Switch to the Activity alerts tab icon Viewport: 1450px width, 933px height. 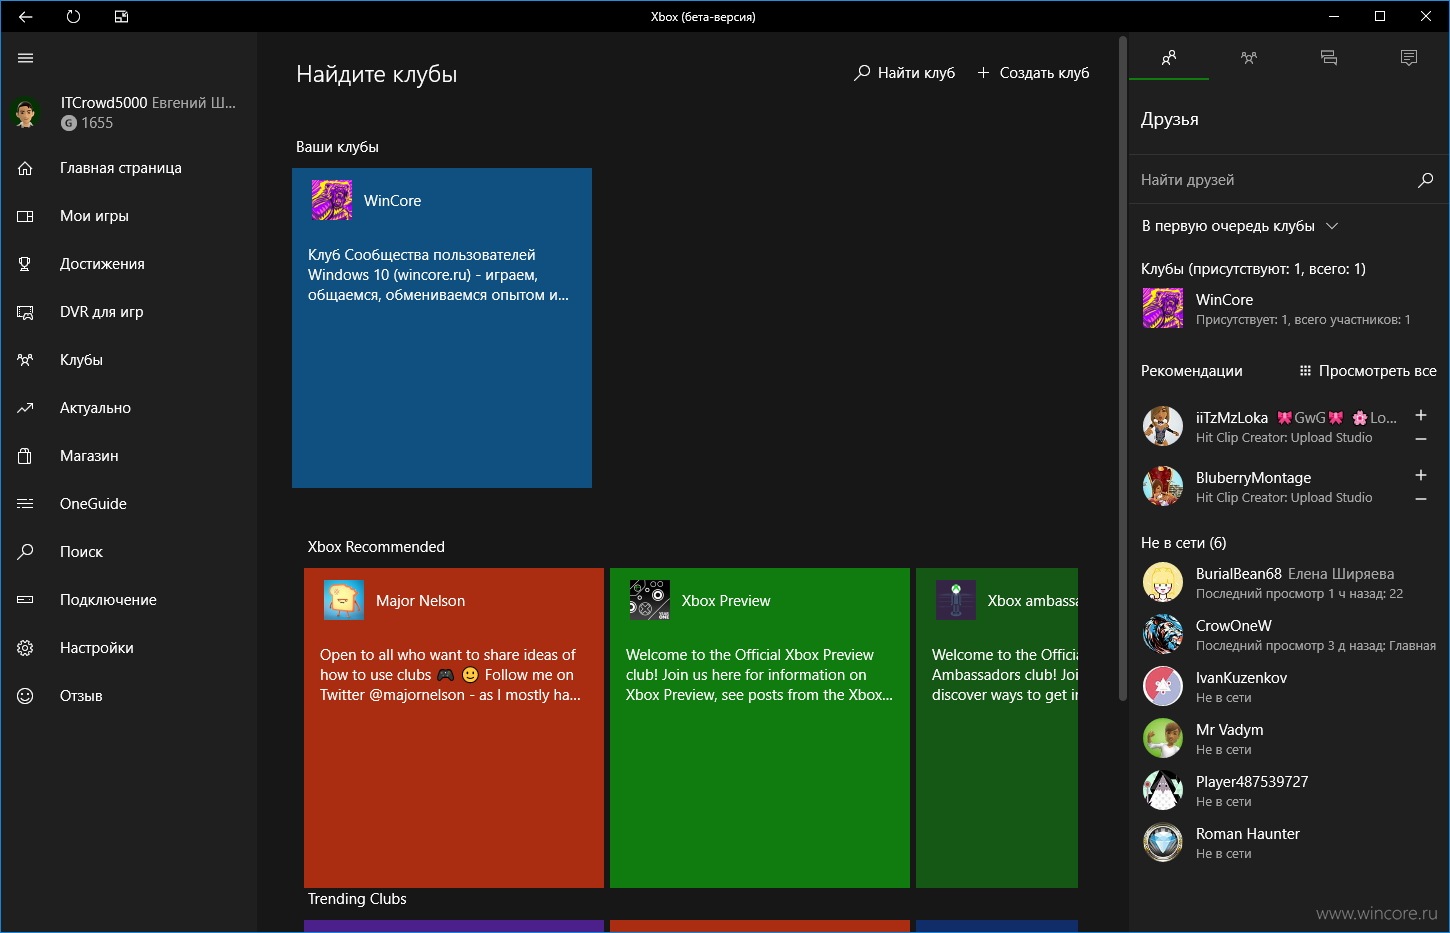point(1409,58)
